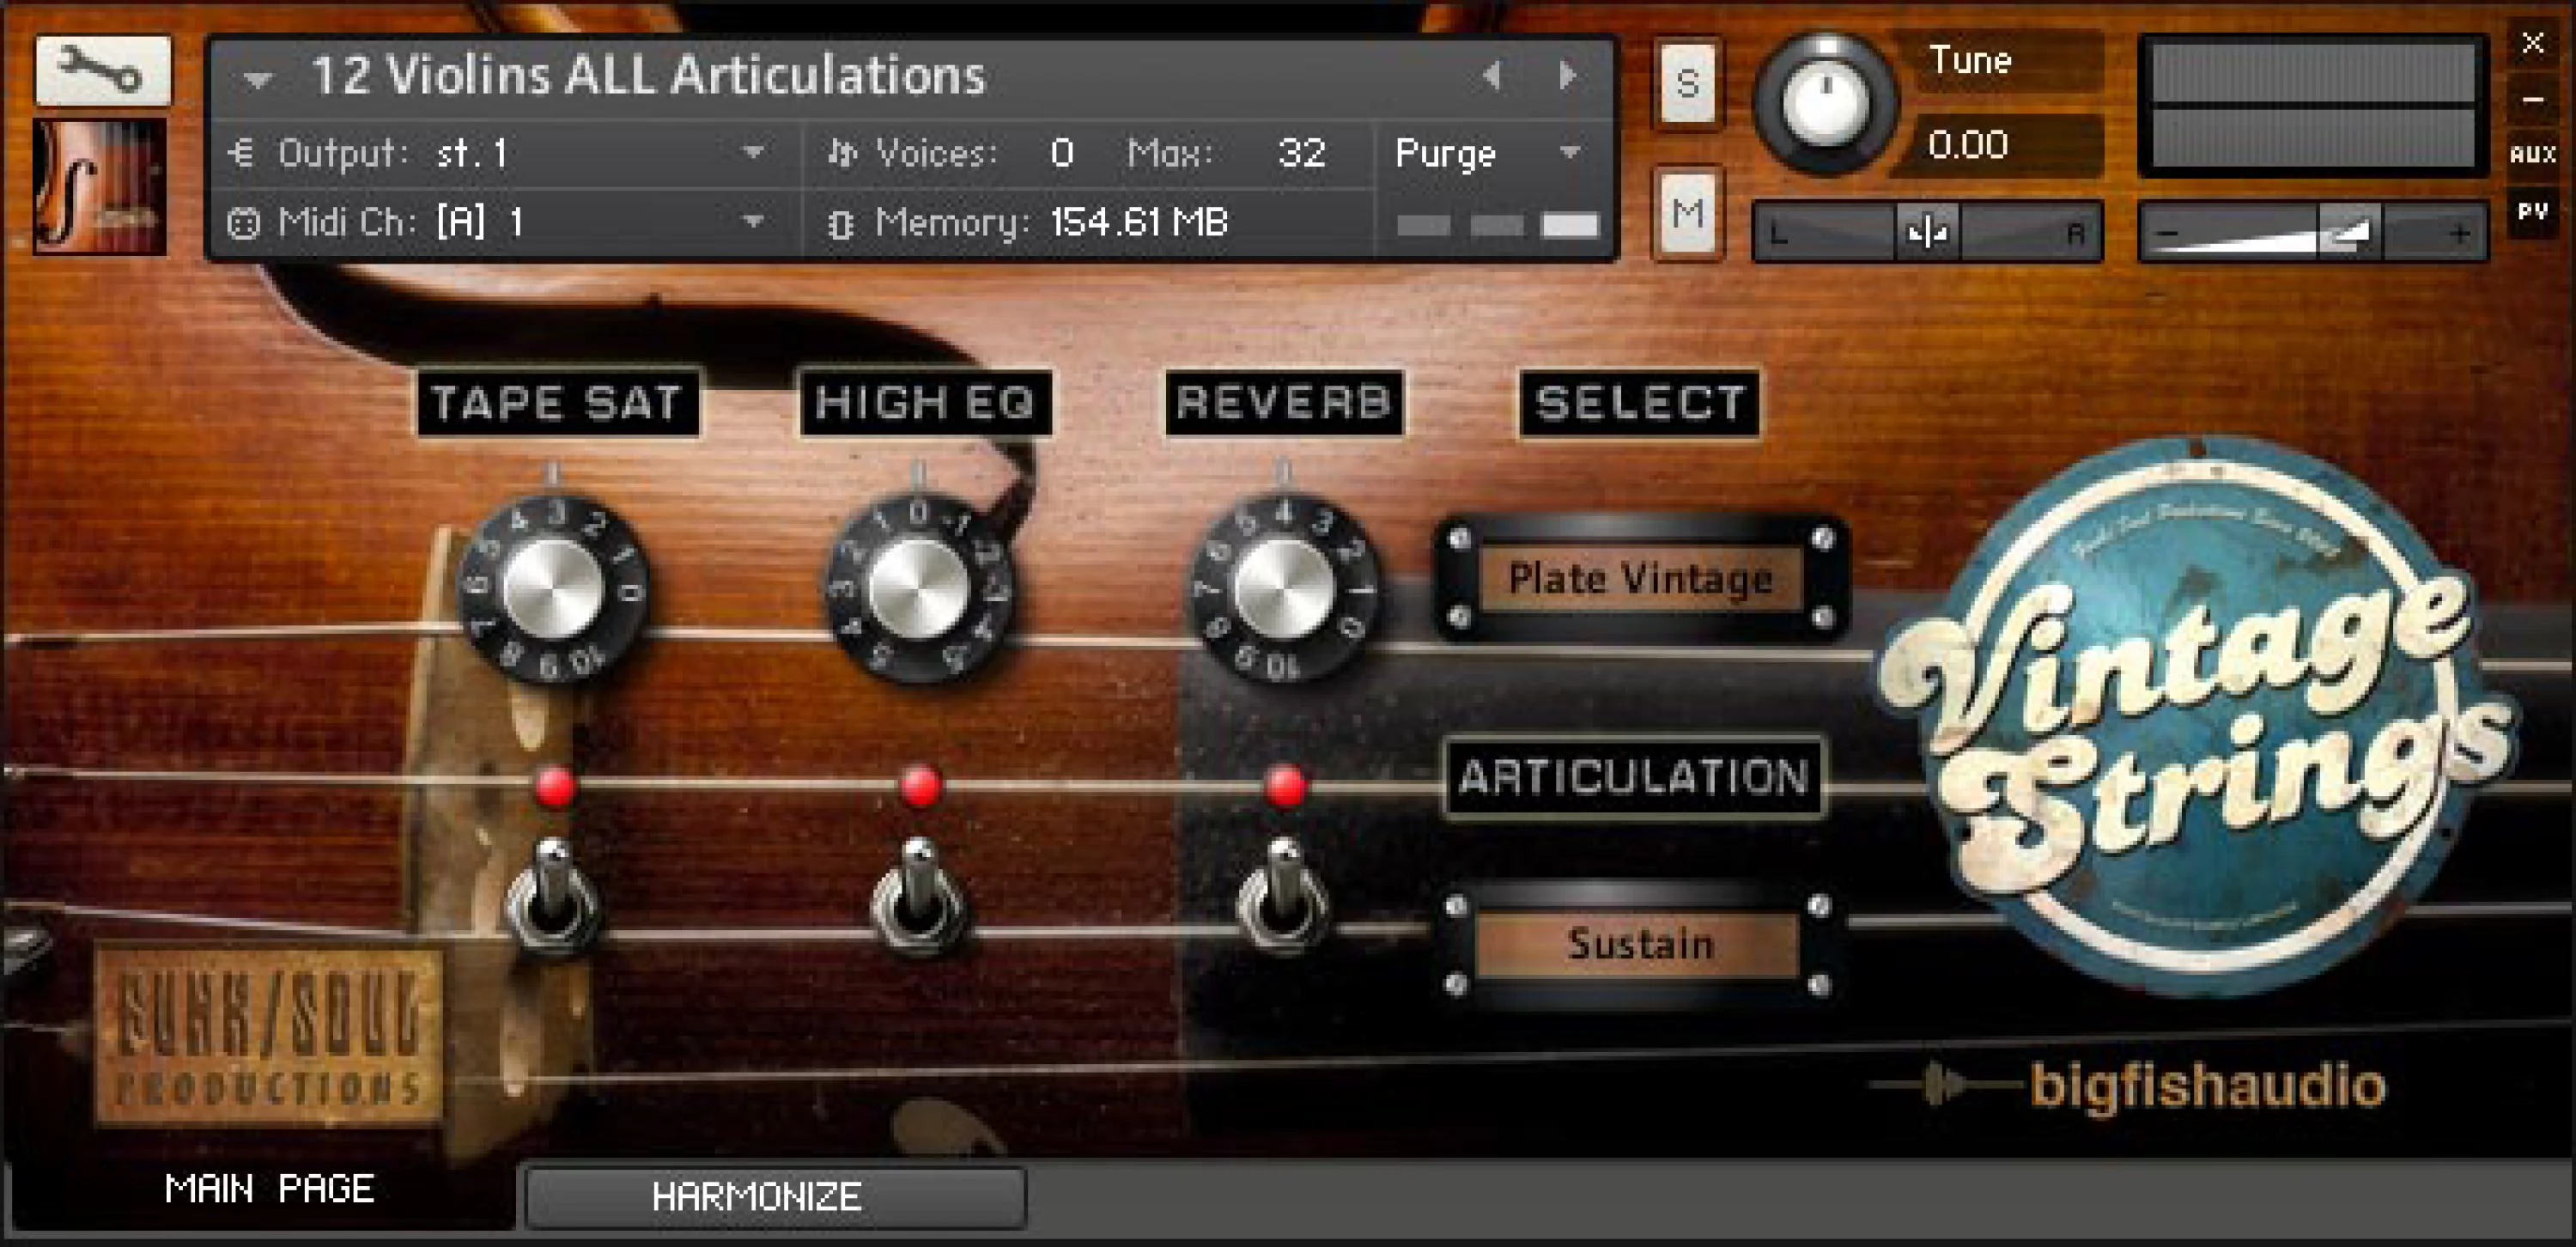Image resolution: width=2576 pixels, height=1247 pixels.
Task: Click the pan slider handle
Action: click(1927, 232)
